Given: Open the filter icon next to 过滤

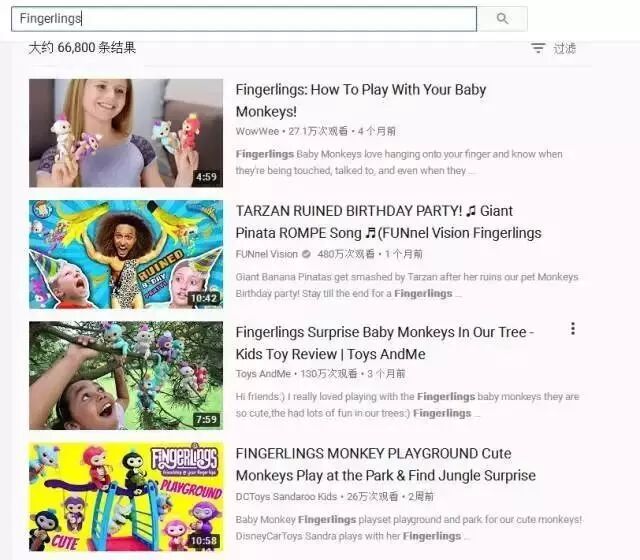Looking at the screenshot, I should click(x=538, y=48).
